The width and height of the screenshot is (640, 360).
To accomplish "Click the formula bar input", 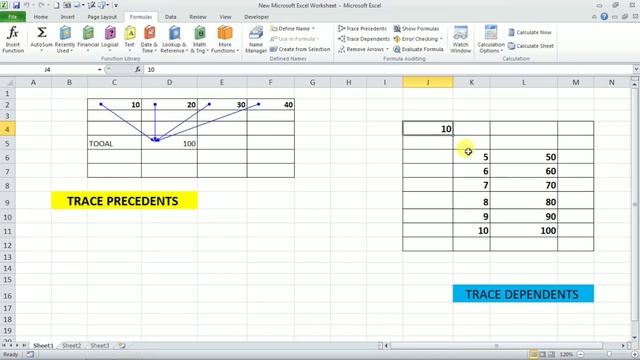I will pyautogui.click(x=388, y=70).
